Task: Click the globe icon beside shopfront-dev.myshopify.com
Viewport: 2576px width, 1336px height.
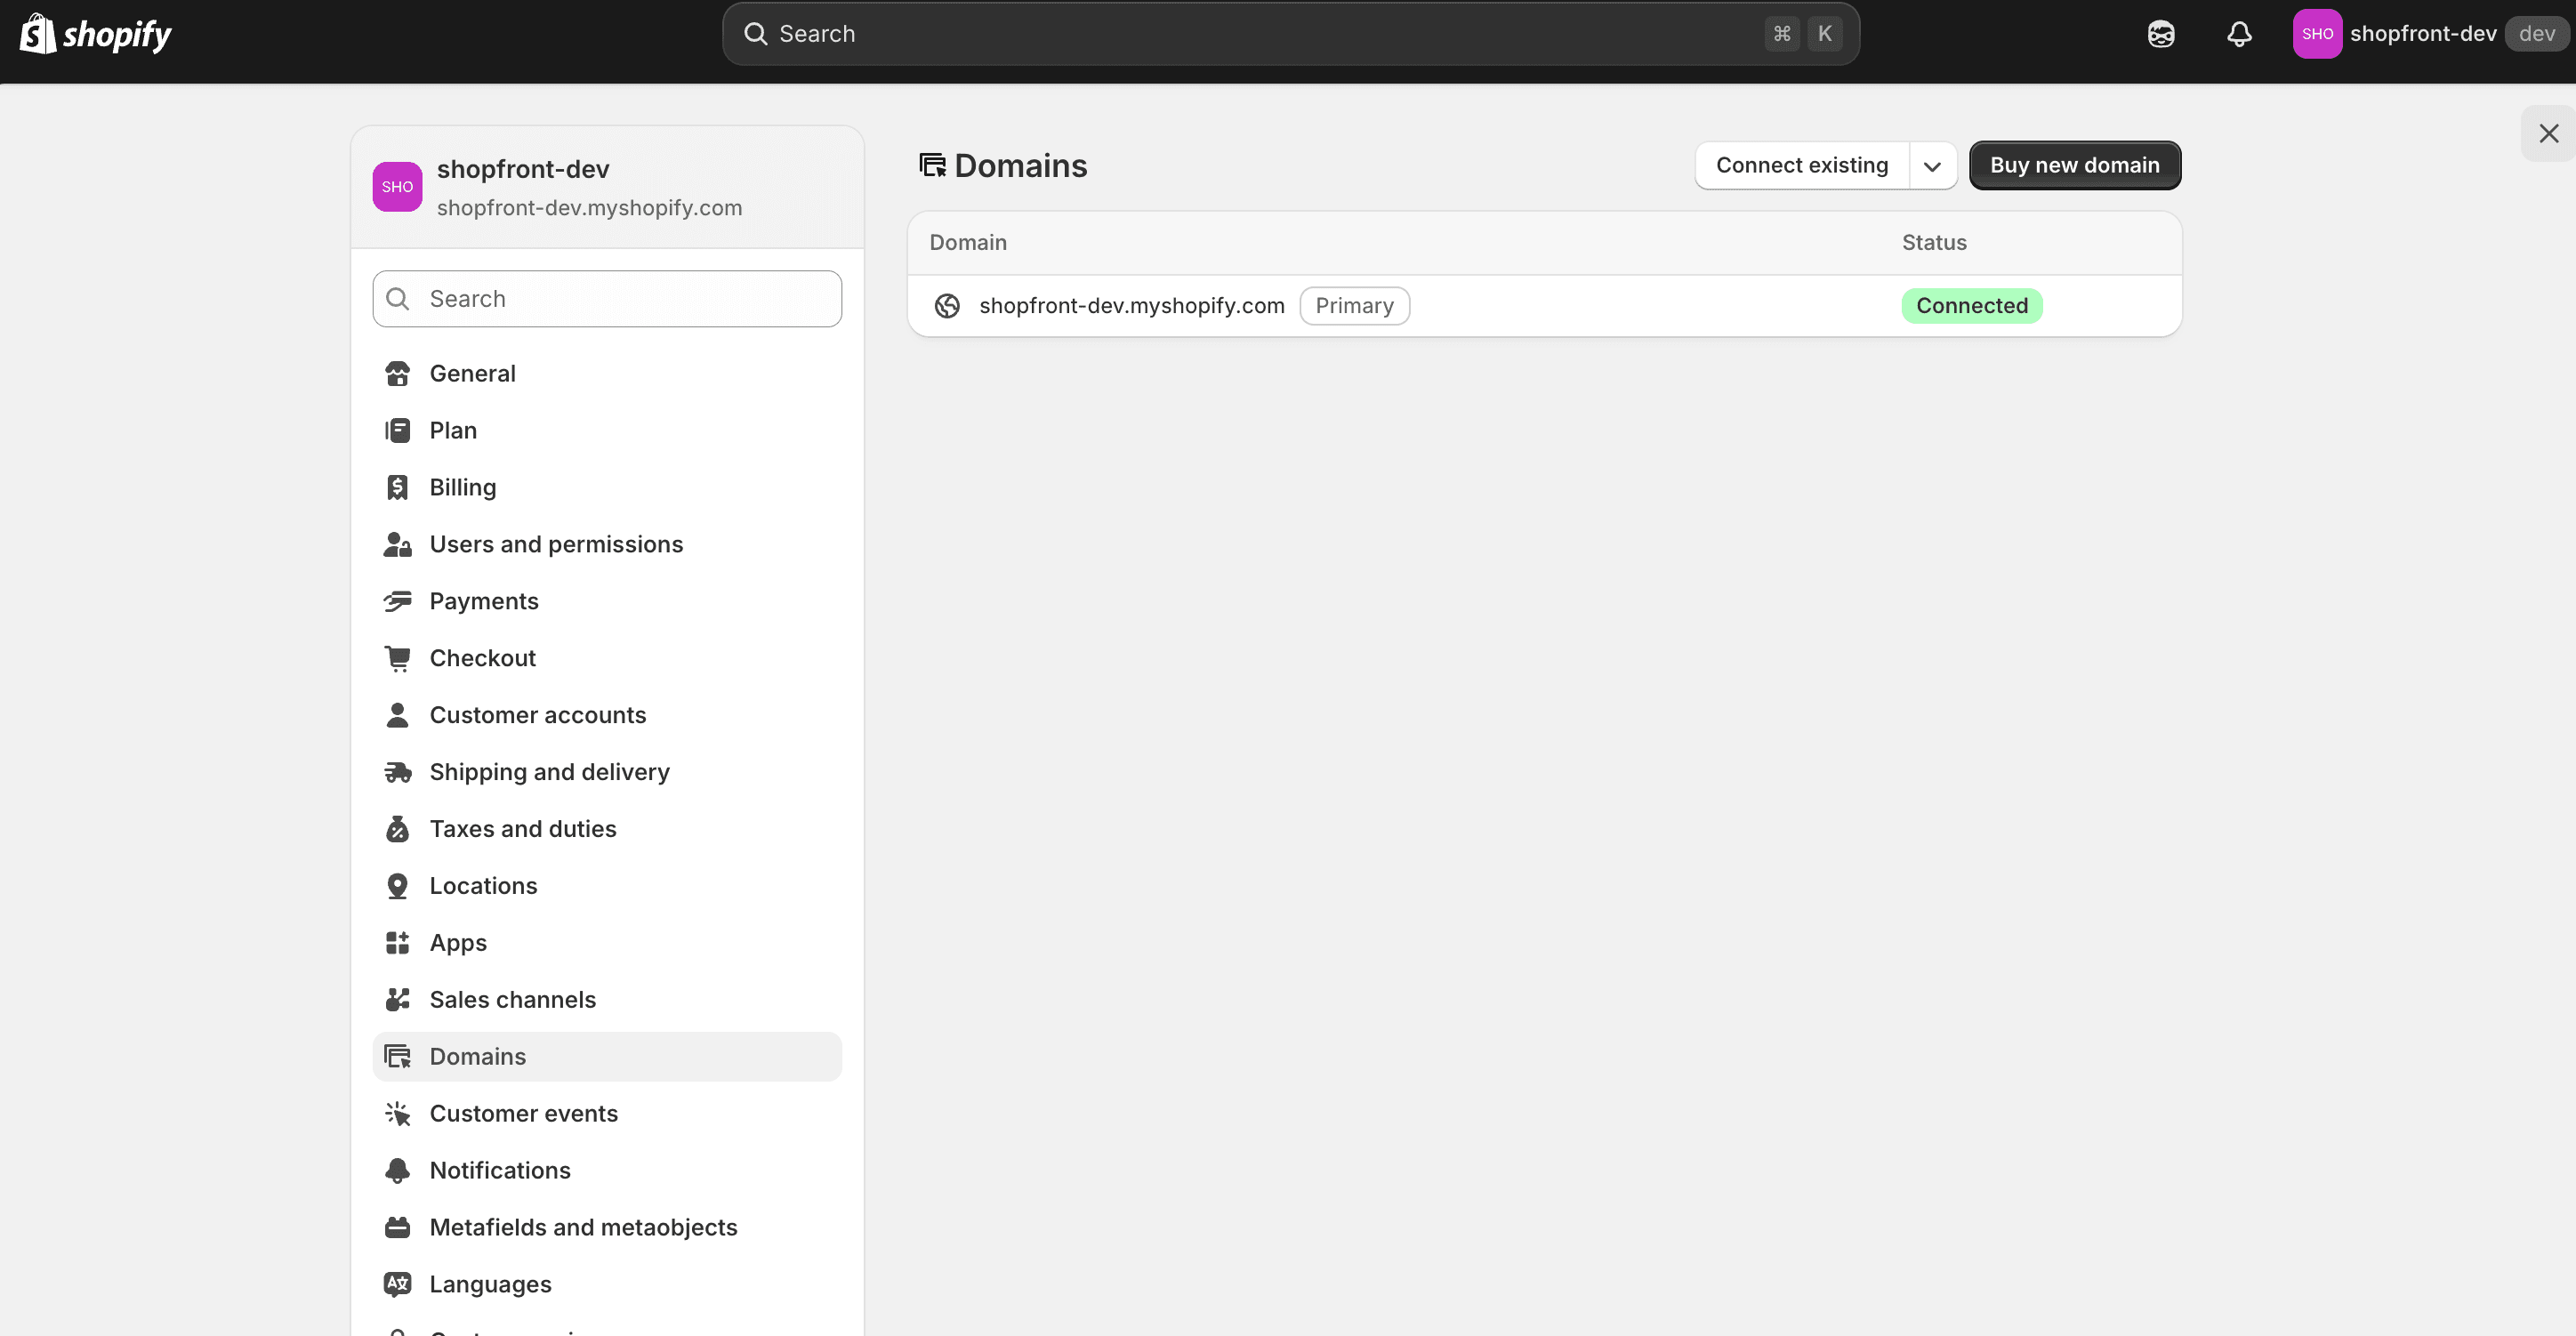Action: click(947, 306)
